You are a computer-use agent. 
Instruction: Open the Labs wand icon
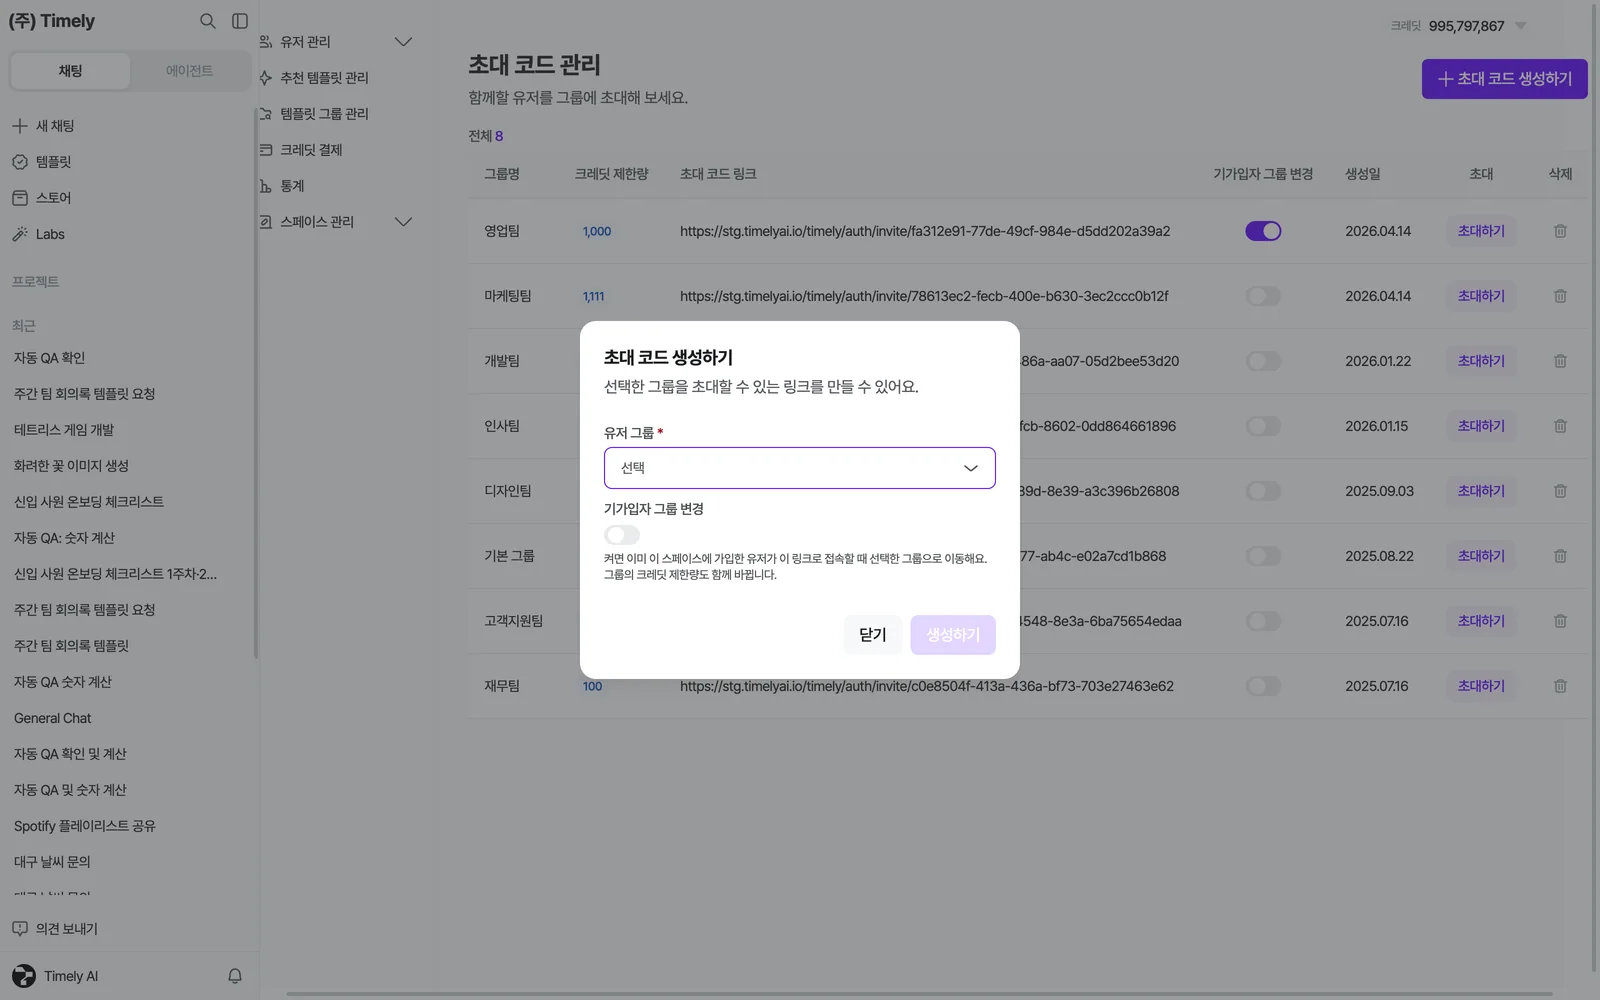point(20,234)
